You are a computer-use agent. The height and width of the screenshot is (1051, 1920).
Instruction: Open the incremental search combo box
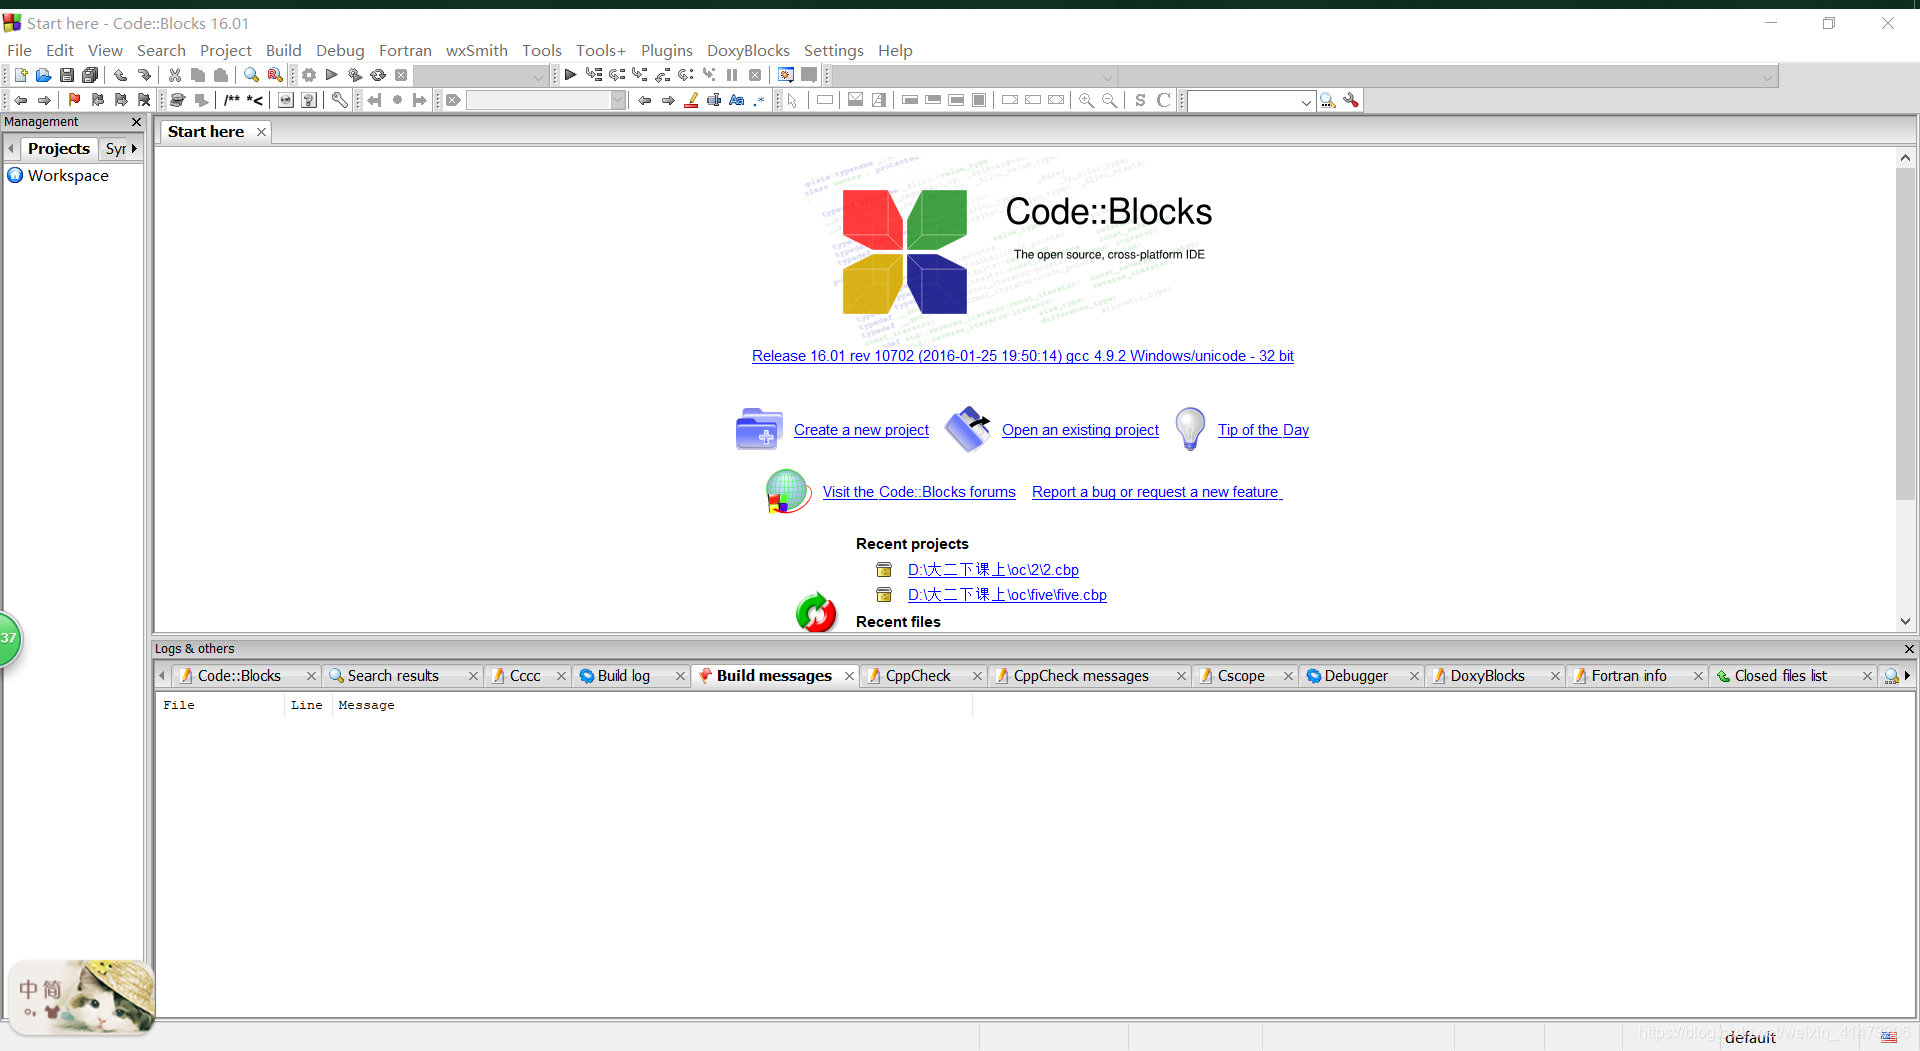(x=546, y=100)
